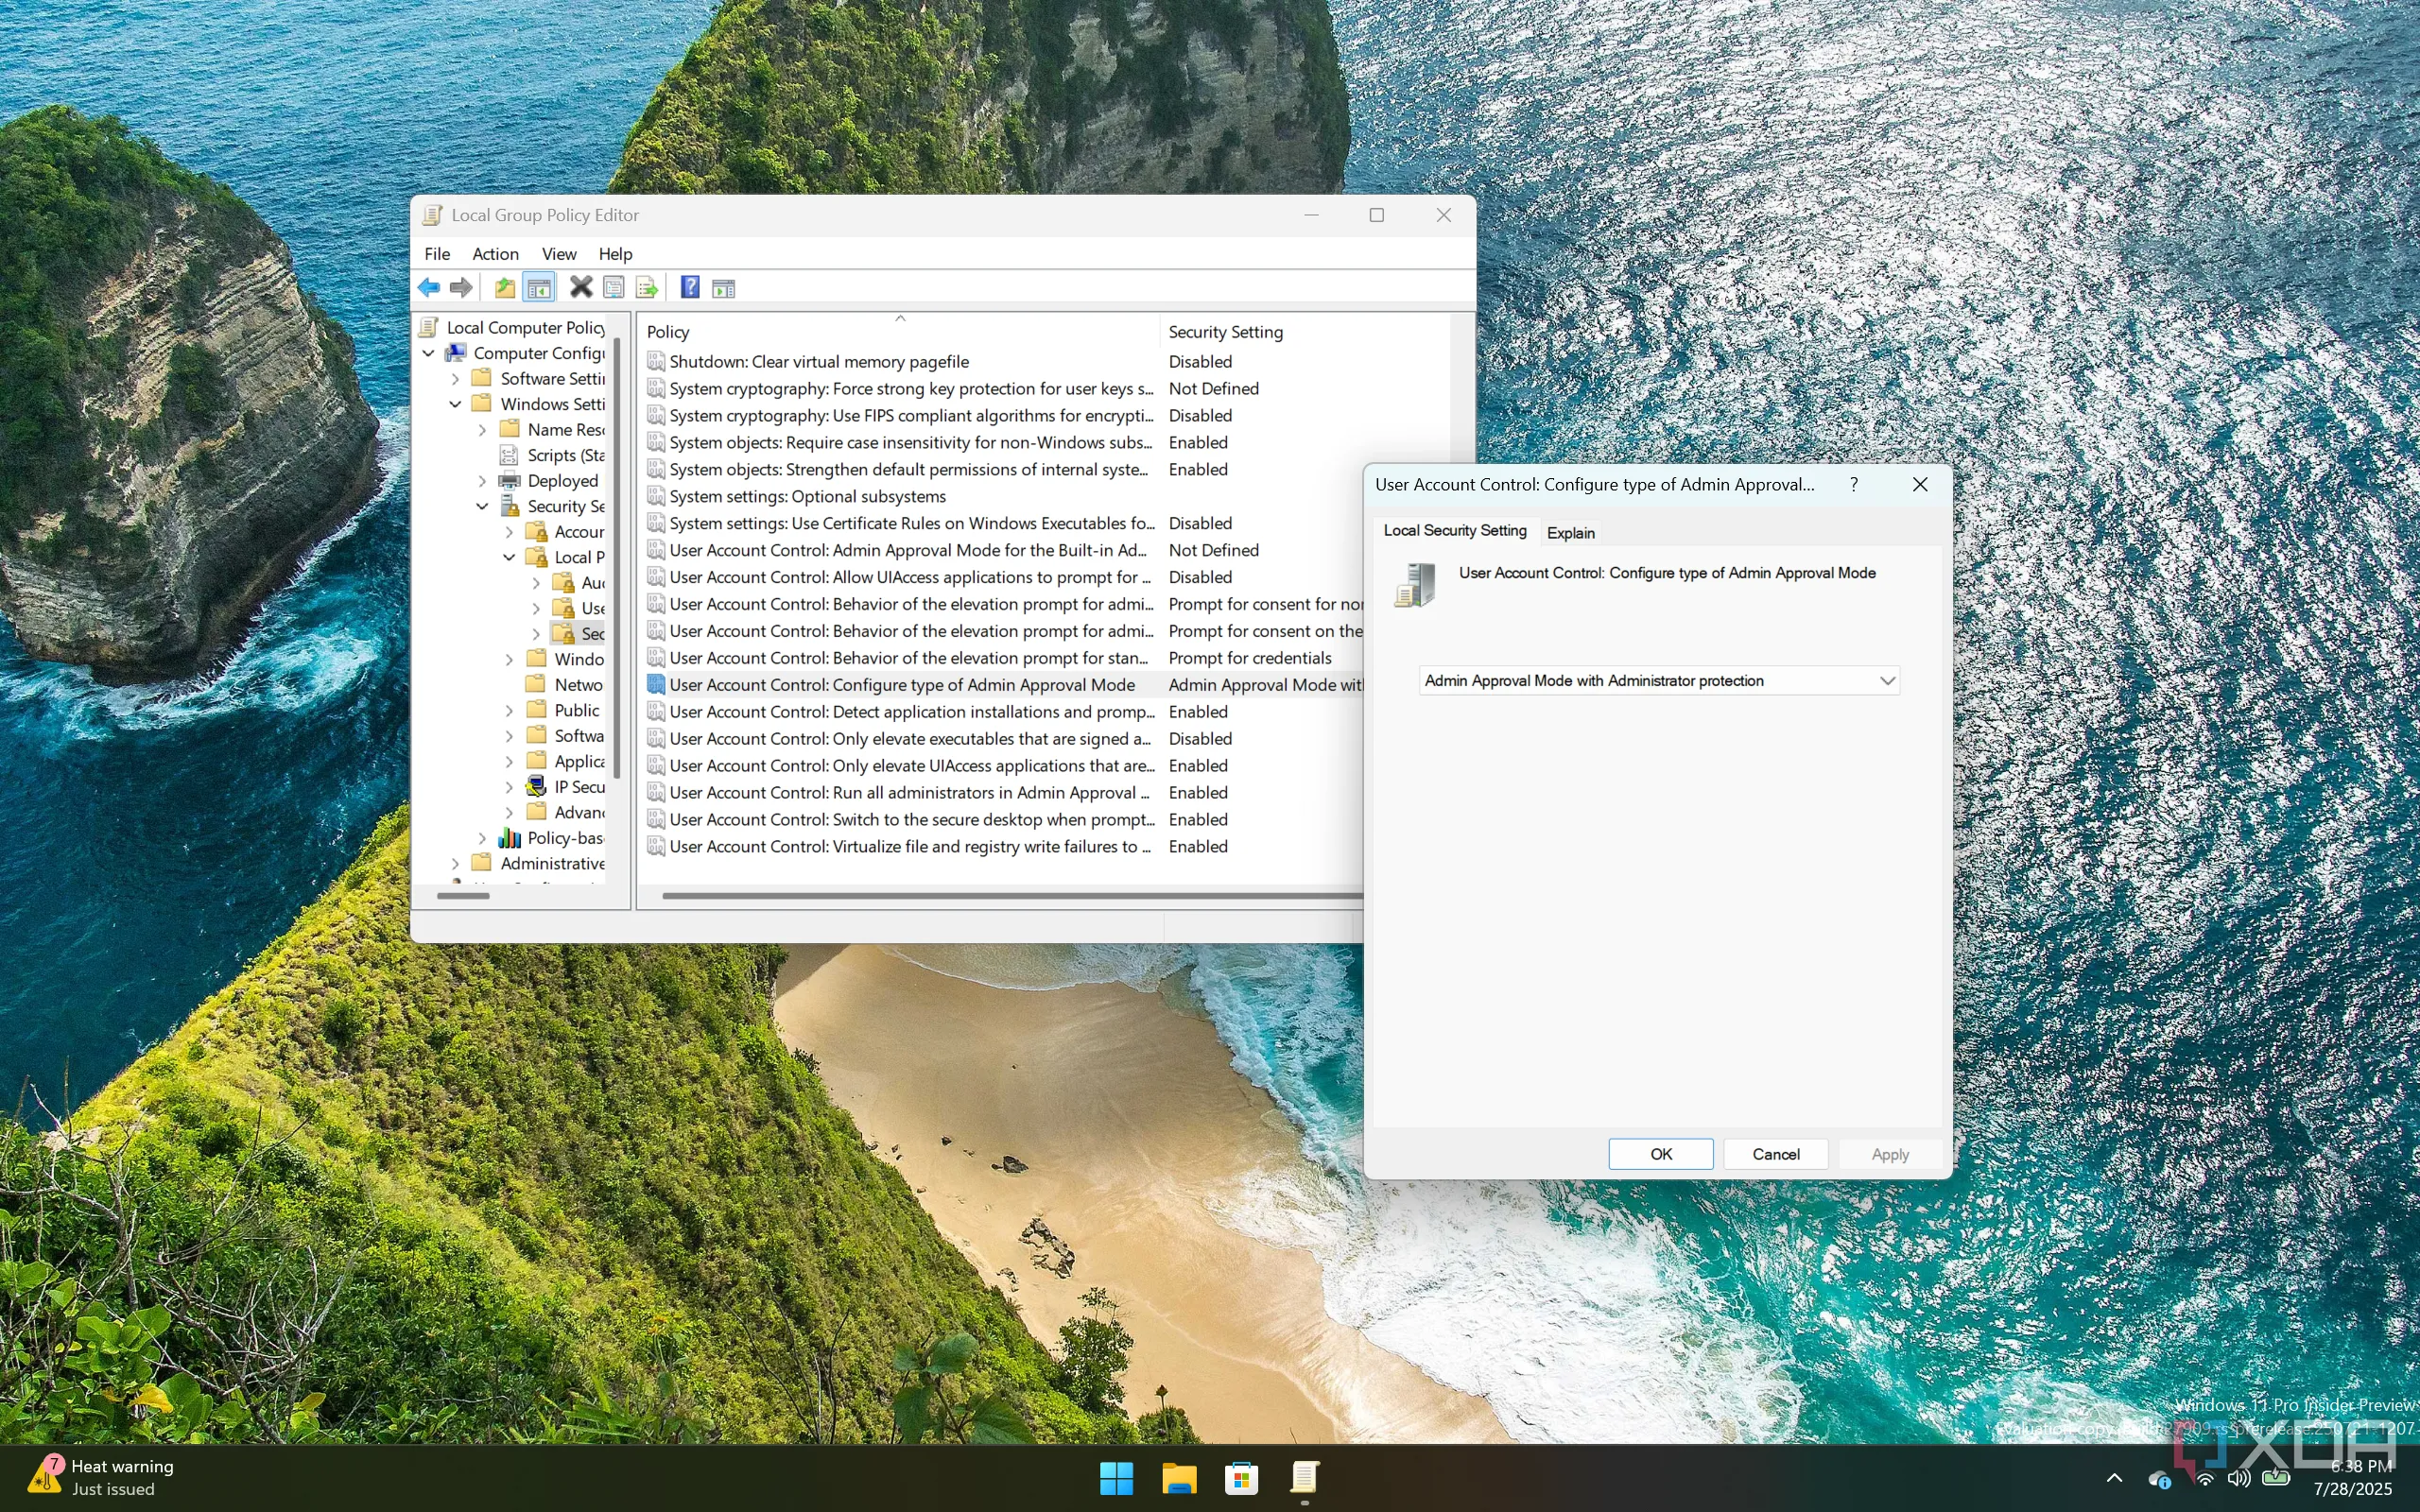2420x1512 pixels.
Task: Click icon of Configure type of Admin Approval Mode row
Action: [656, 684]
